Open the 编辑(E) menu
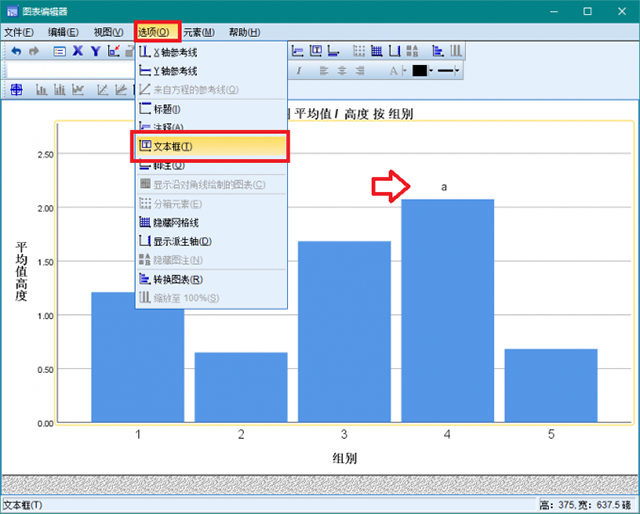Image resolution: width=640 pixels, height=514 pixels. point(63,32)
